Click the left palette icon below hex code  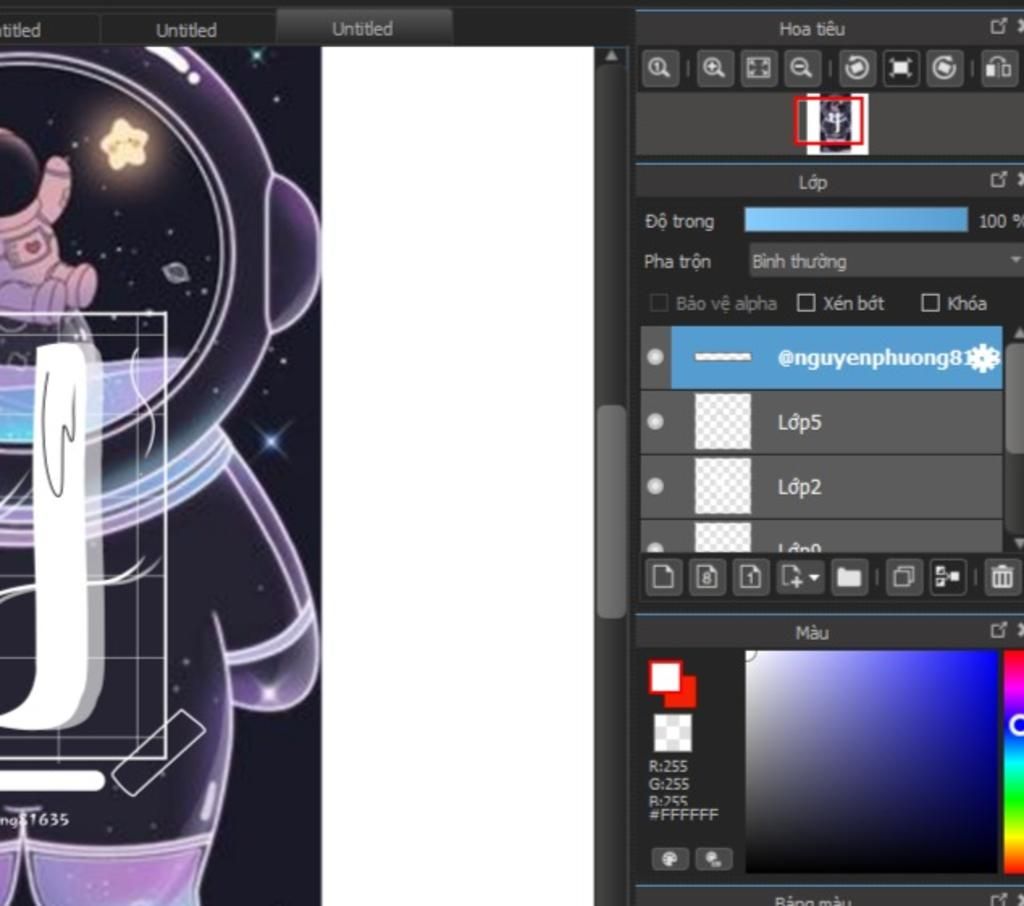point(669,859)
